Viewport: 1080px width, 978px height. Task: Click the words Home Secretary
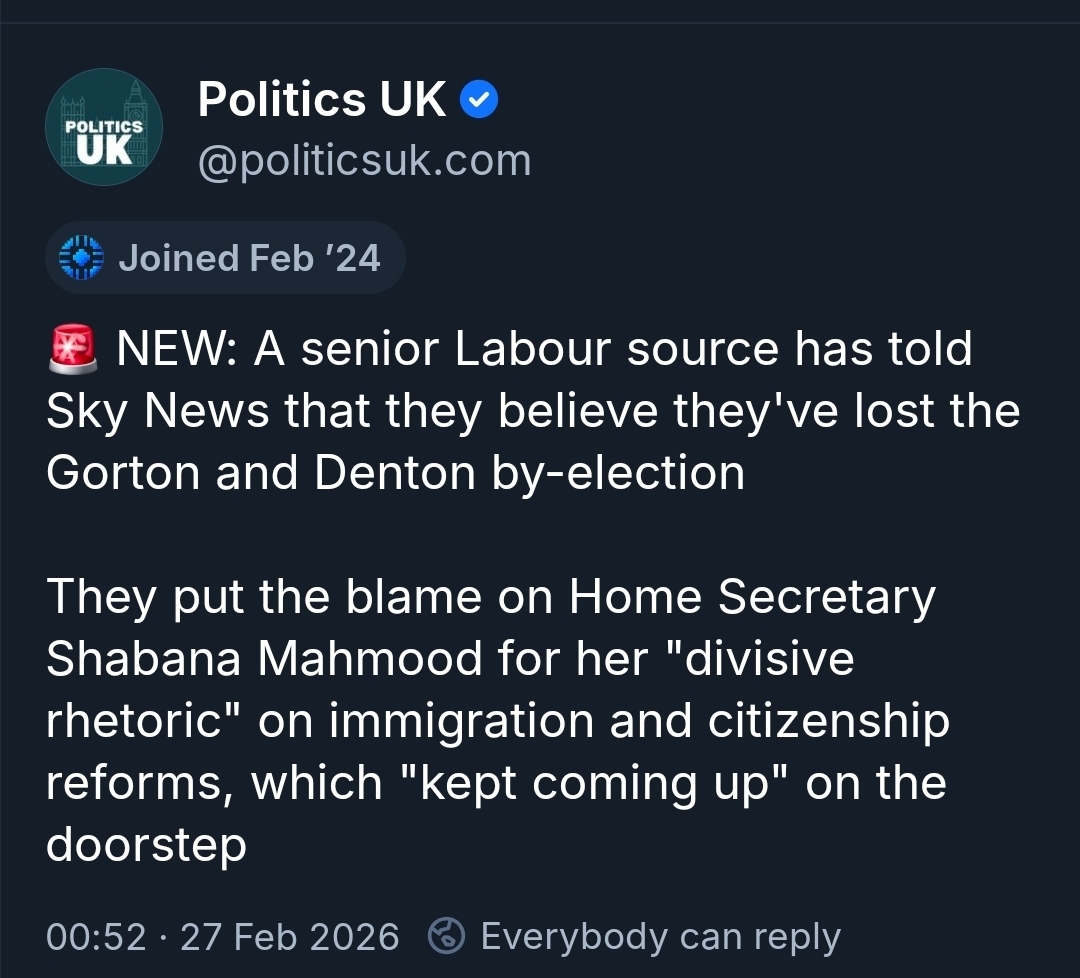(x=752, y=597)
